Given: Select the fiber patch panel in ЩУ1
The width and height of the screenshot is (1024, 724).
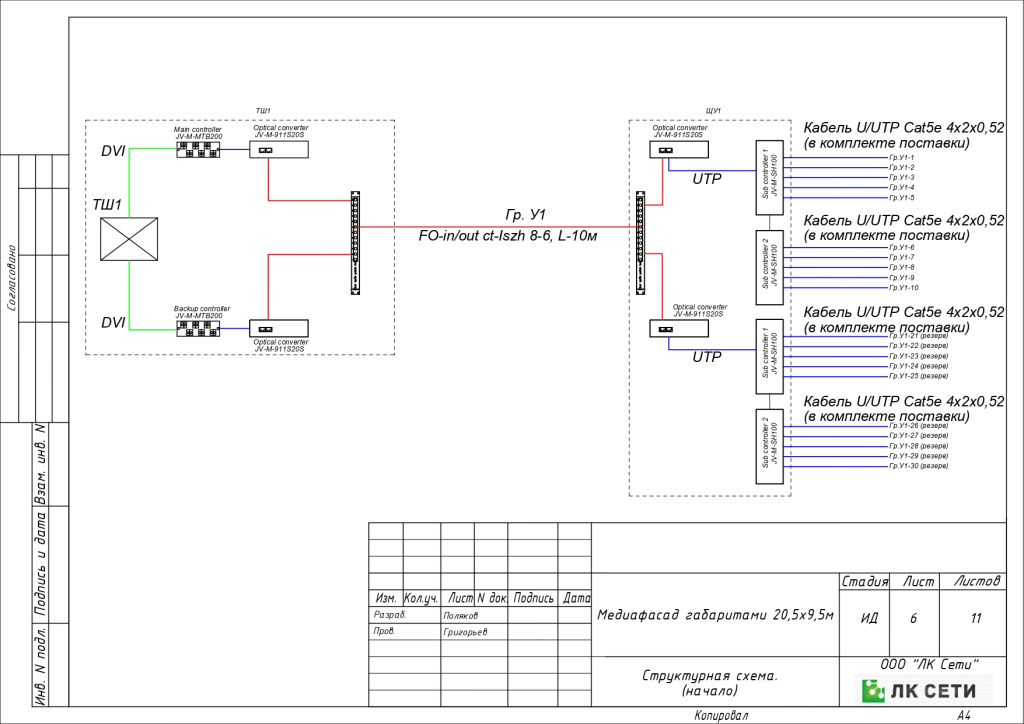Looking at the screenshot, I should [x=641, y=243].
